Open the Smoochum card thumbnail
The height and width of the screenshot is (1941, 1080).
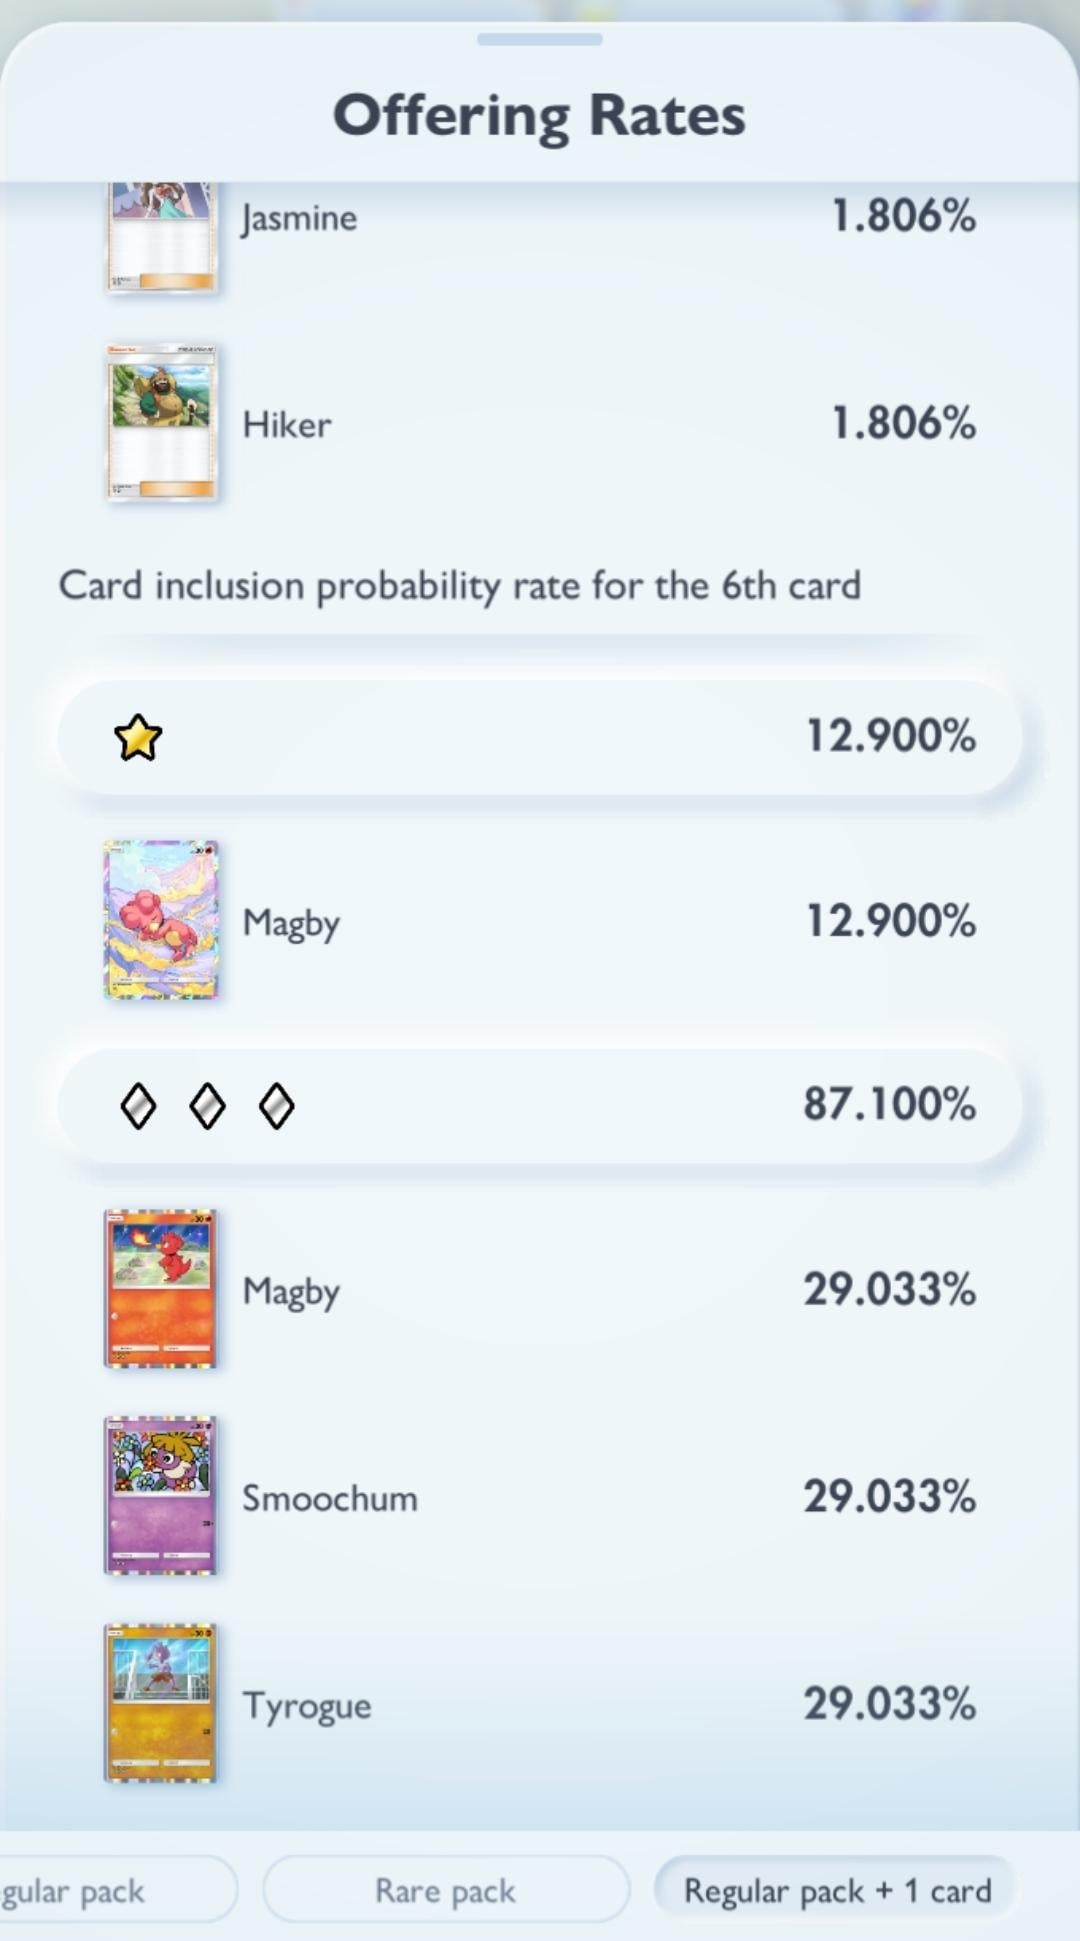point(161,1496)
